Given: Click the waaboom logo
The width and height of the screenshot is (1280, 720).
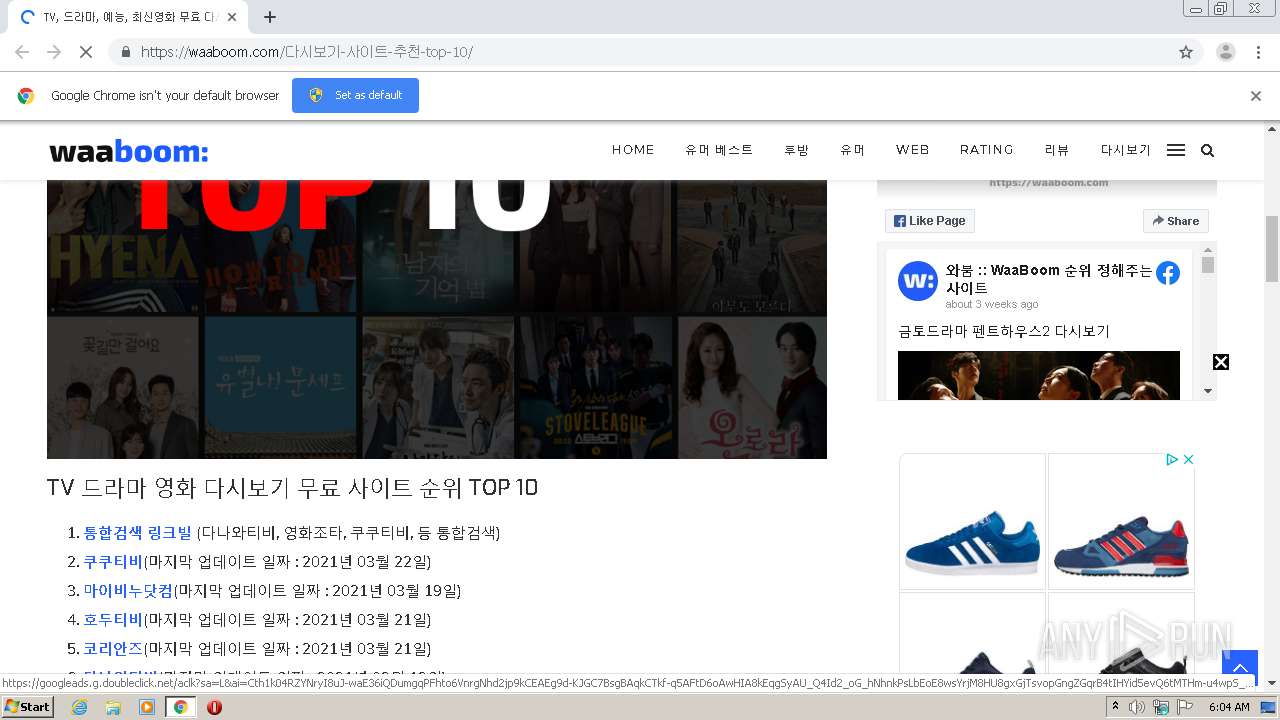Looking at the screenshot, I should 129,151.
